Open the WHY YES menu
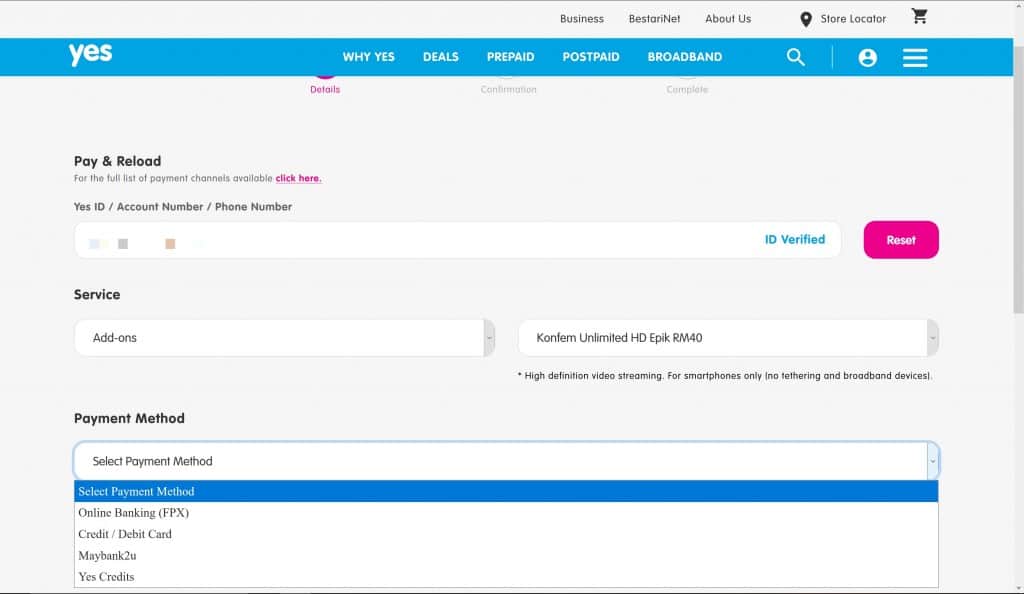1024x594 pixels. [x=368, y=57]
